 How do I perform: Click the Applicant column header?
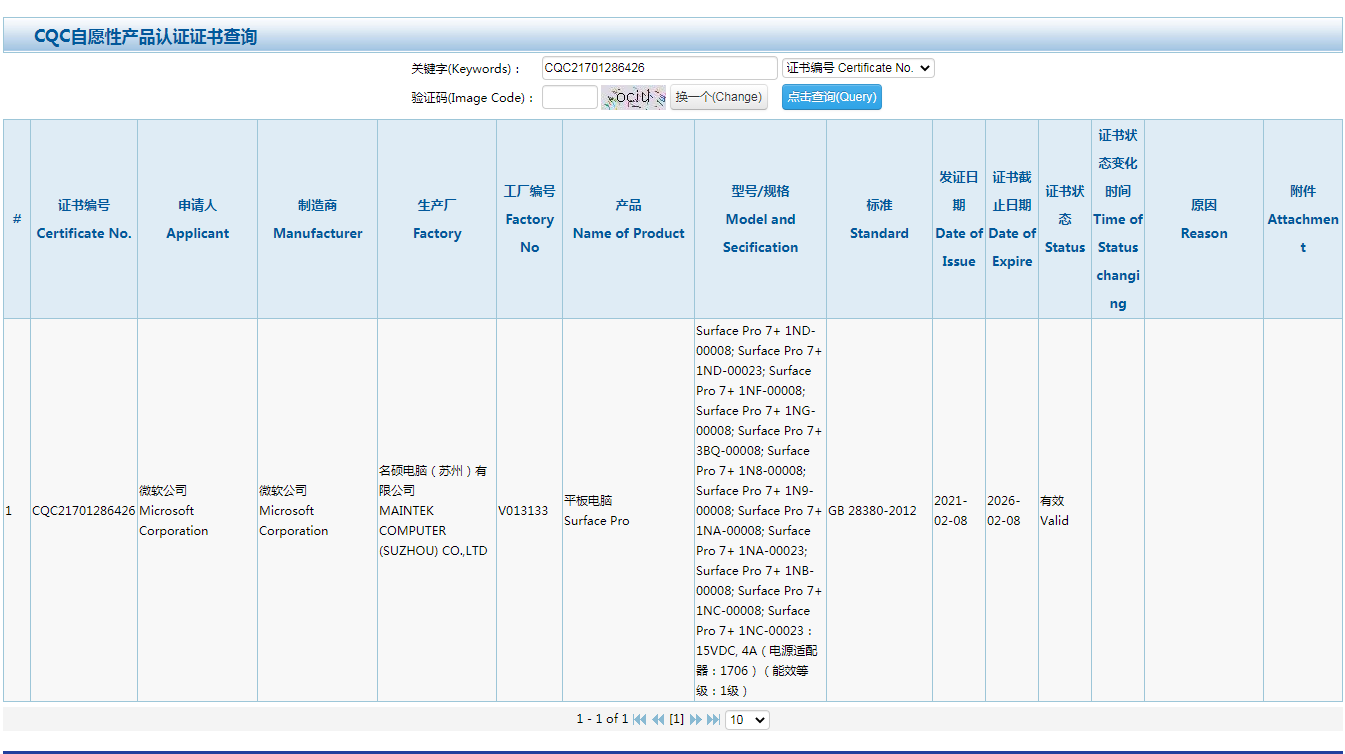click(197, 219)
